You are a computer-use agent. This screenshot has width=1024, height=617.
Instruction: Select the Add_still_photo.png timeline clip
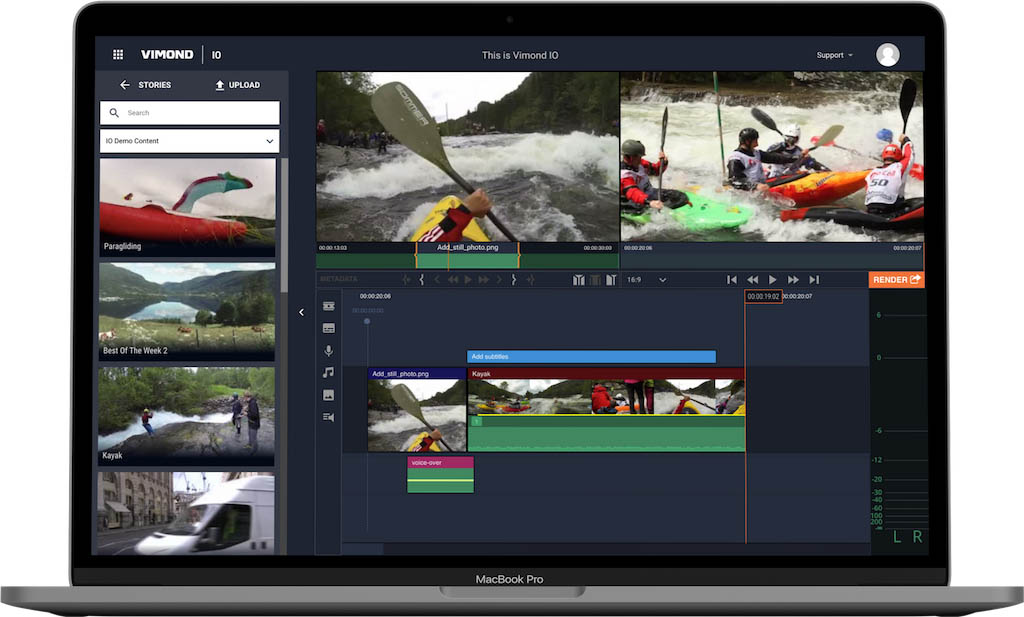click(417, 410)
